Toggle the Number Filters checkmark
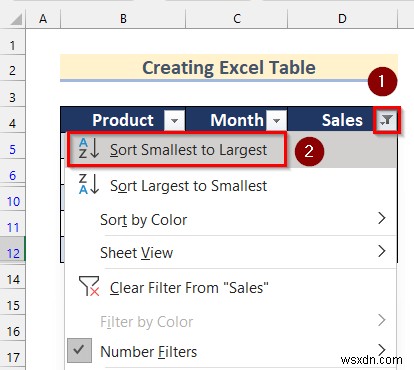 79,350
